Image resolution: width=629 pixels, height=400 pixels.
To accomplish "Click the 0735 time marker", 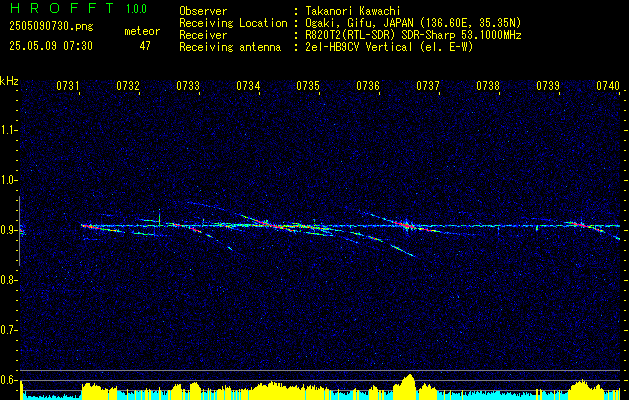I will [308, 86].
